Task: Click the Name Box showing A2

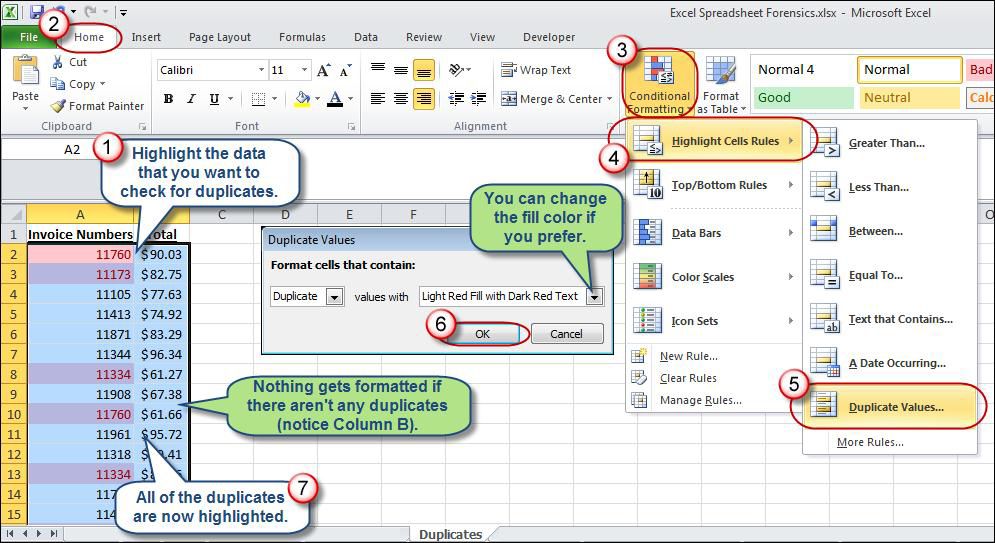Action: pos(72,150)
